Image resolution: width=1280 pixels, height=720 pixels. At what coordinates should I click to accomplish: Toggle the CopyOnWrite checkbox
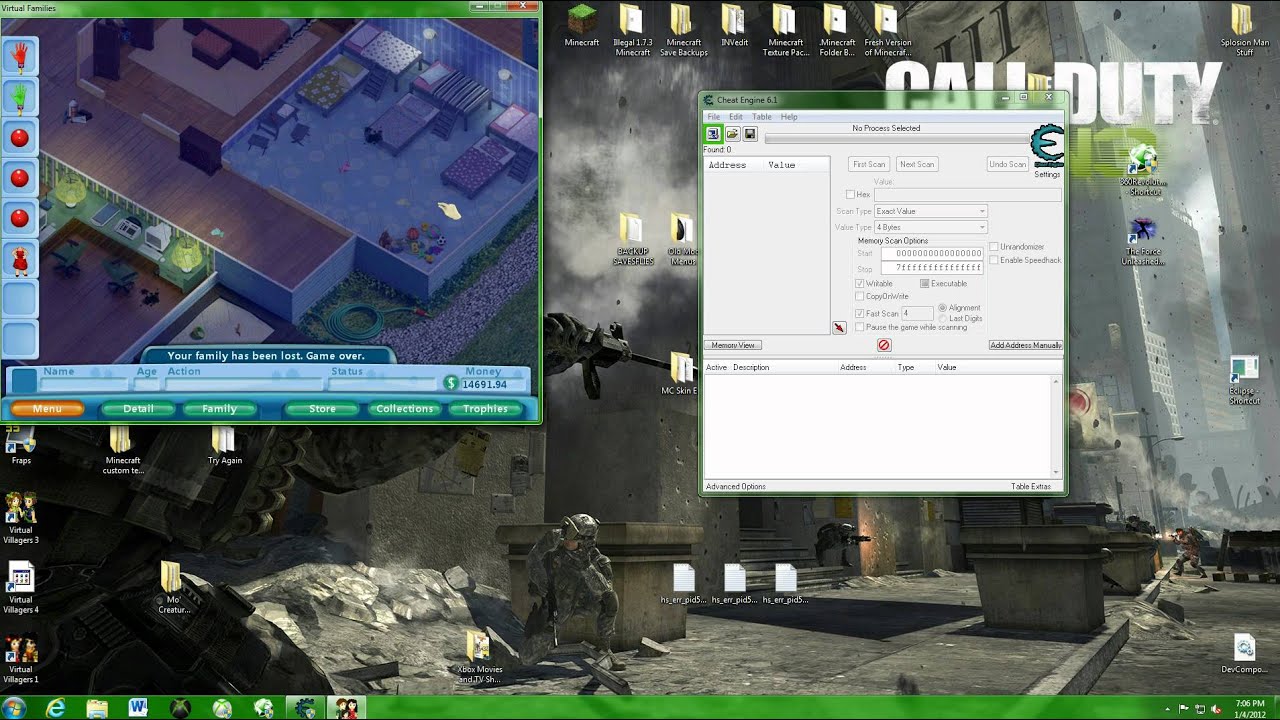(860, 296)
